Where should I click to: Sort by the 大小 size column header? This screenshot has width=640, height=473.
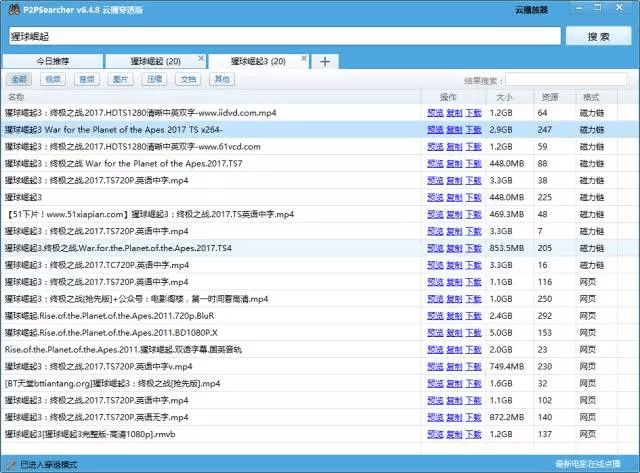coord(510,97)
